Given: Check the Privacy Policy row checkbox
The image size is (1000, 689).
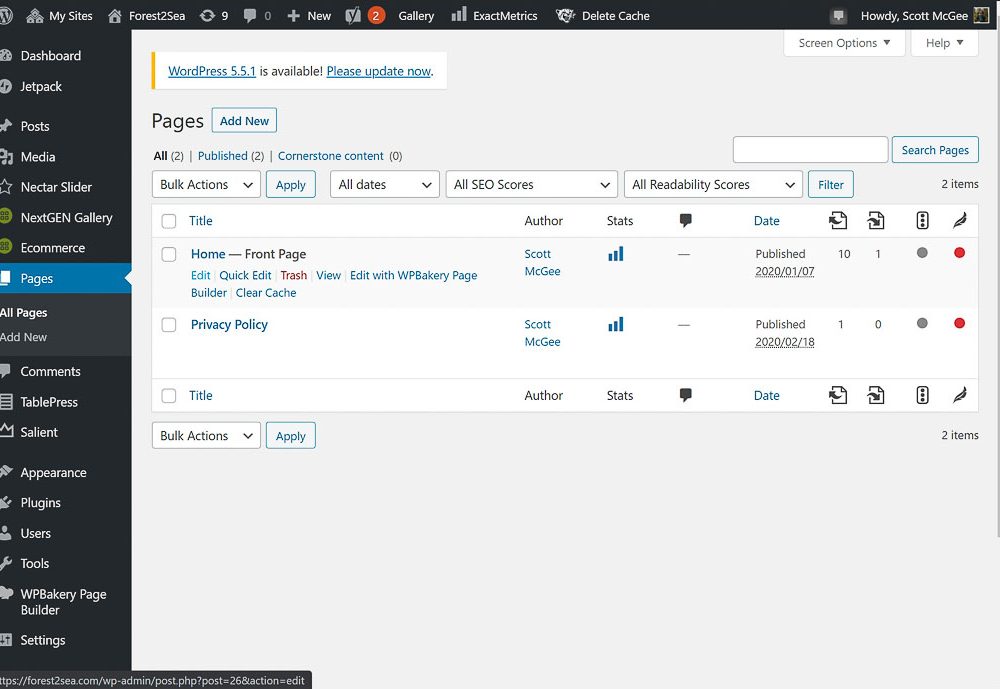Looking at the screenshot, I should click(169, 324).
